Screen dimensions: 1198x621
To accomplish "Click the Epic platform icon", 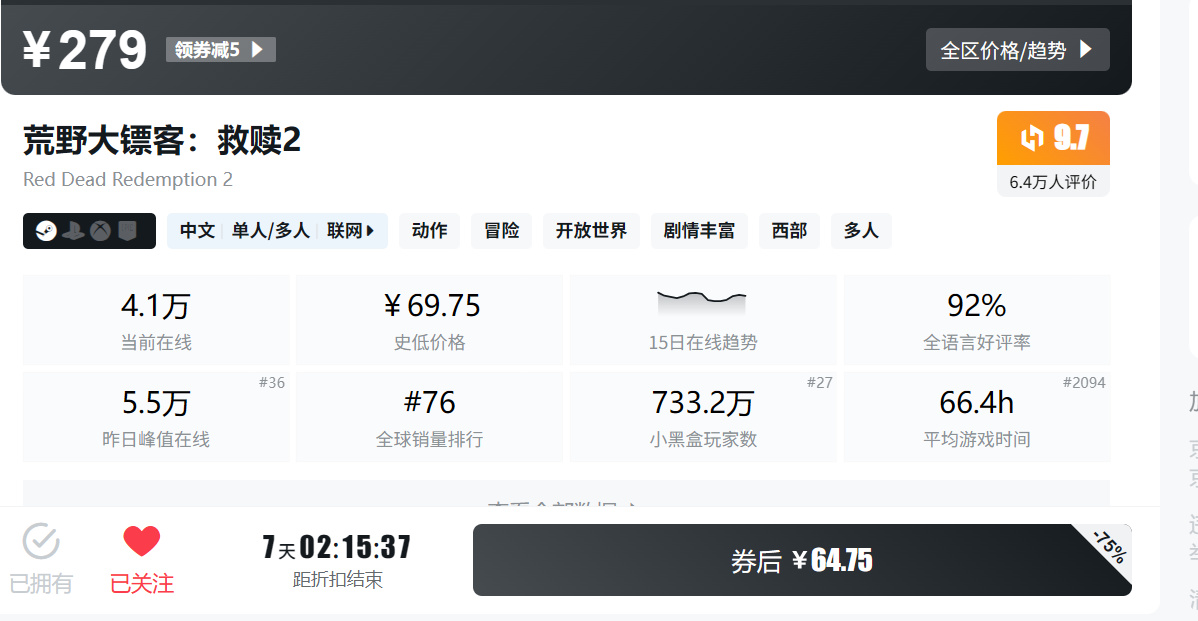I will point(127,231).
